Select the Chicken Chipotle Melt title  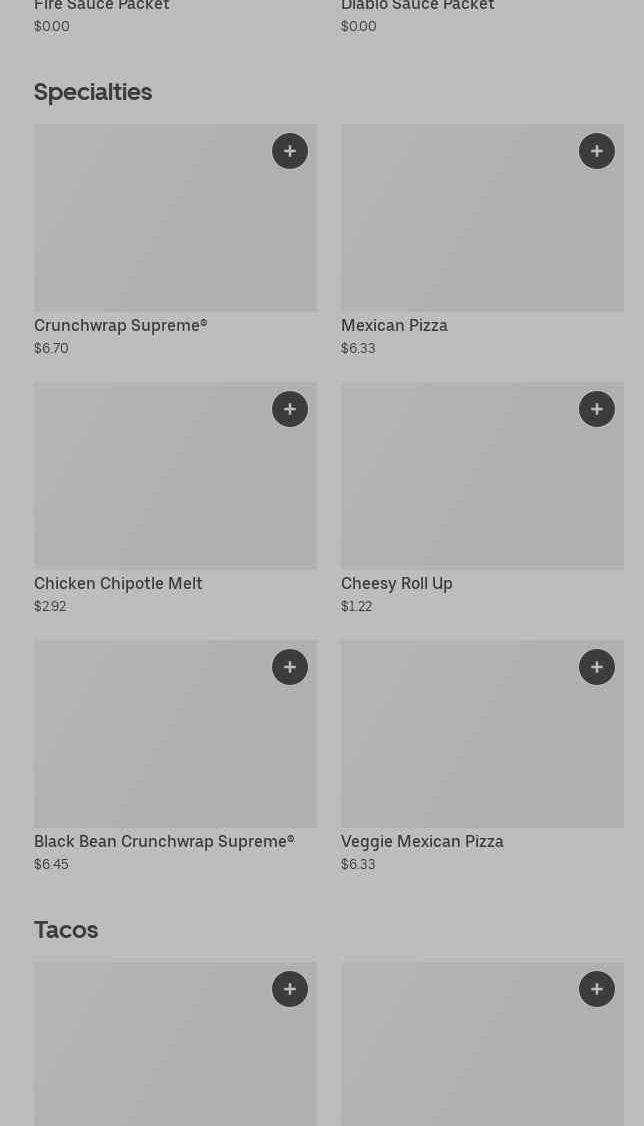tap(118, 584)
